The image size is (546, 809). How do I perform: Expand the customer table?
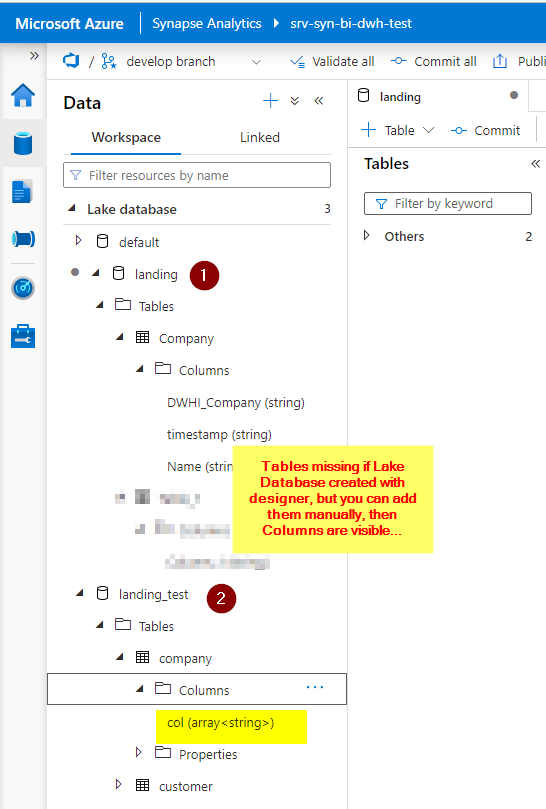click(x=118, y=784)
